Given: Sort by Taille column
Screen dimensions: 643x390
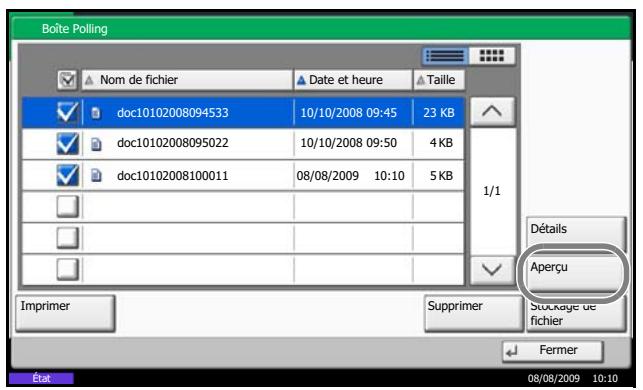Looking at the screenshot, I should pos(439,80).
